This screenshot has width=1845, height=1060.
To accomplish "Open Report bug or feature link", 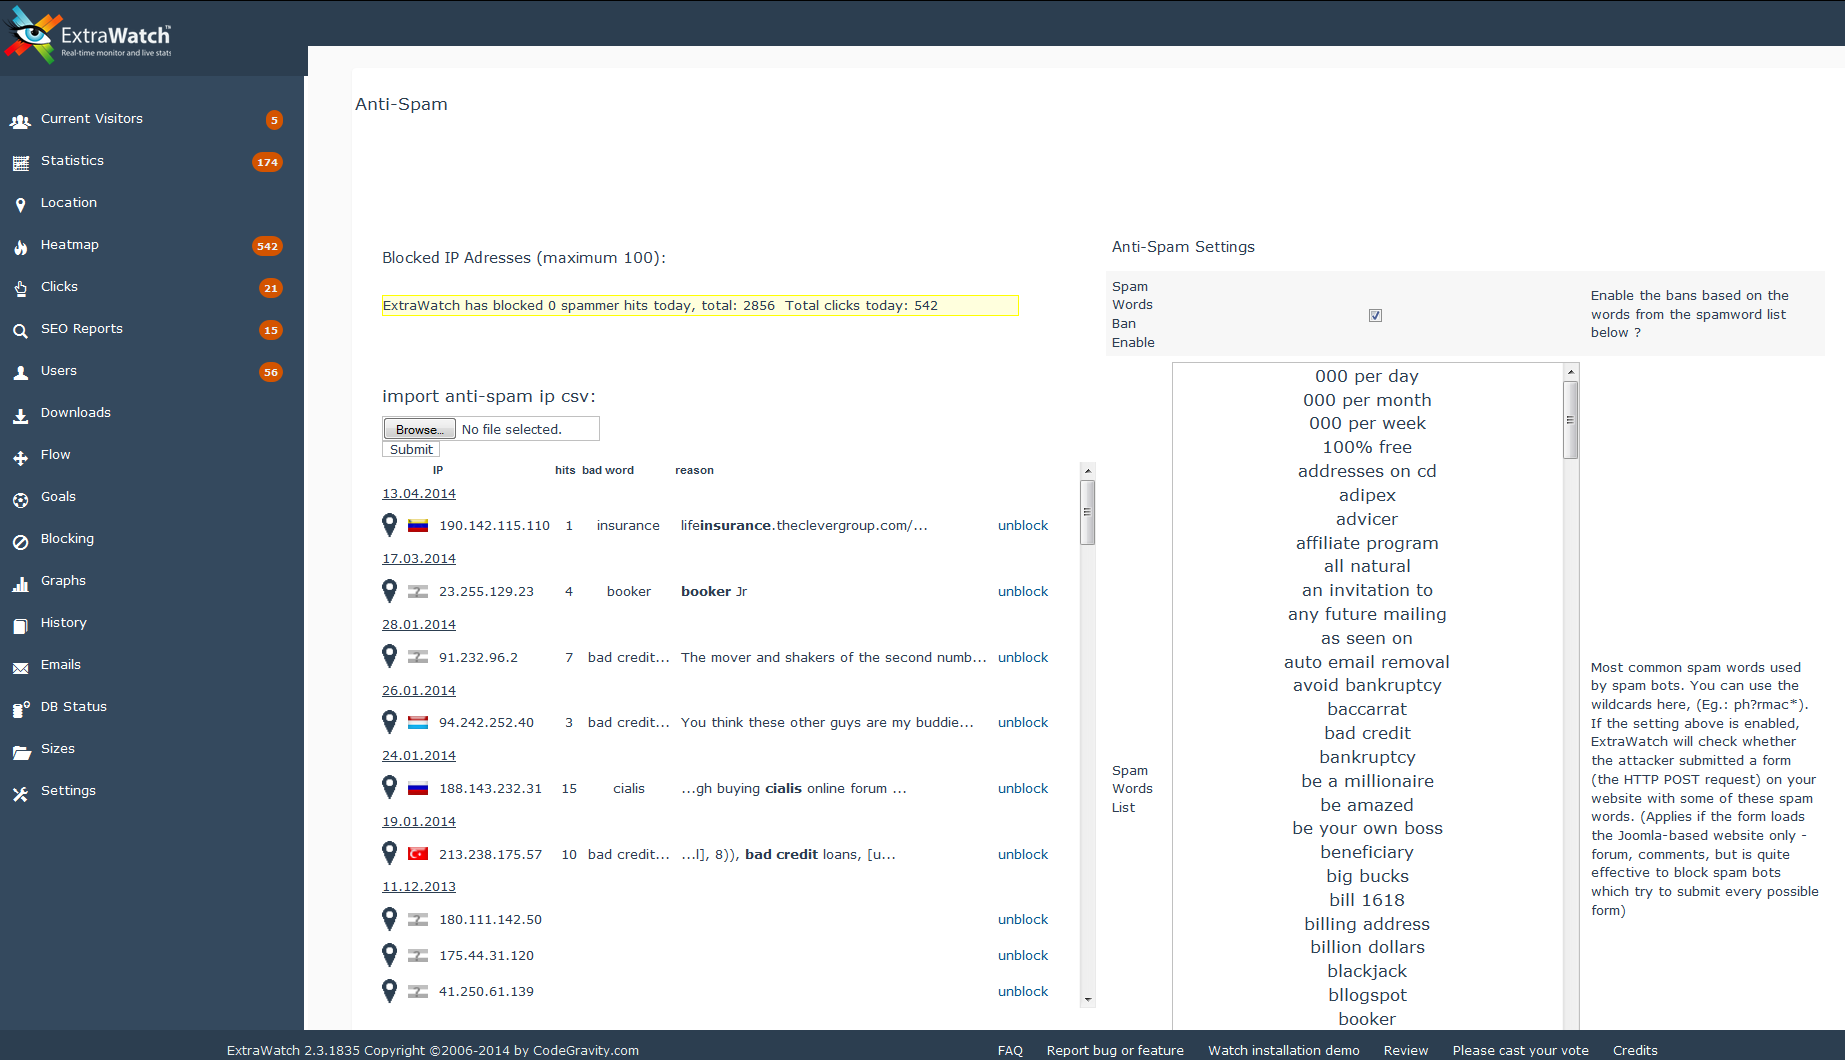I will tap(1115, 1050).
